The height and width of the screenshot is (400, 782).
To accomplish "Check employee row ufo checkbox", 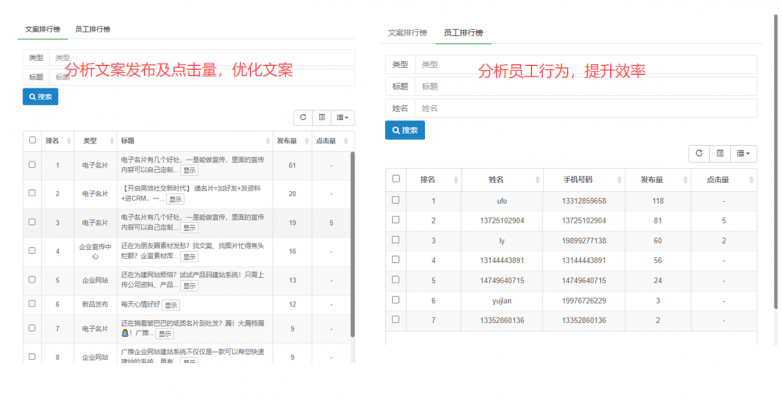I will click(x=396, y=200).
